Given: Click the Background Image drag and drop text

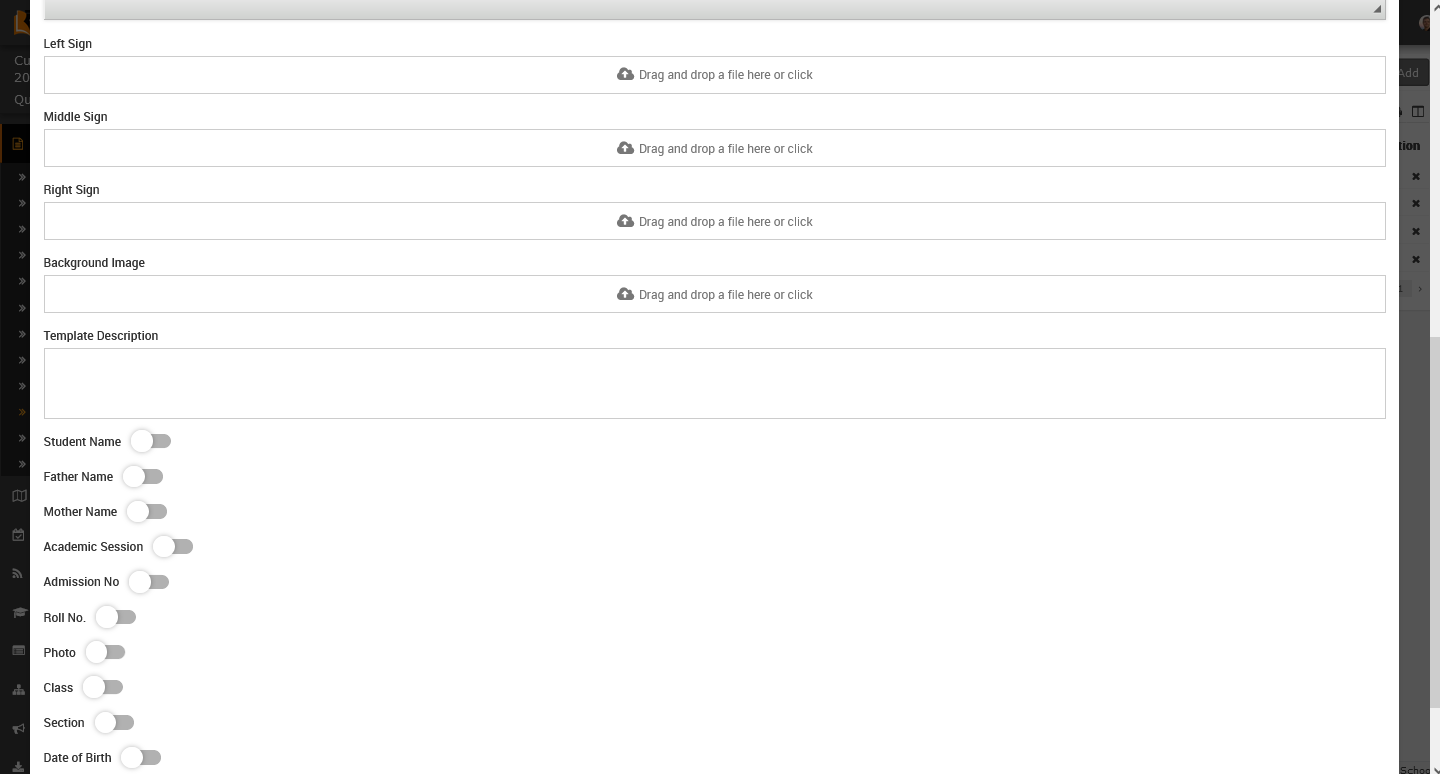Looking at the screenshot, I should pyautogui.click(x=725, y=295).
